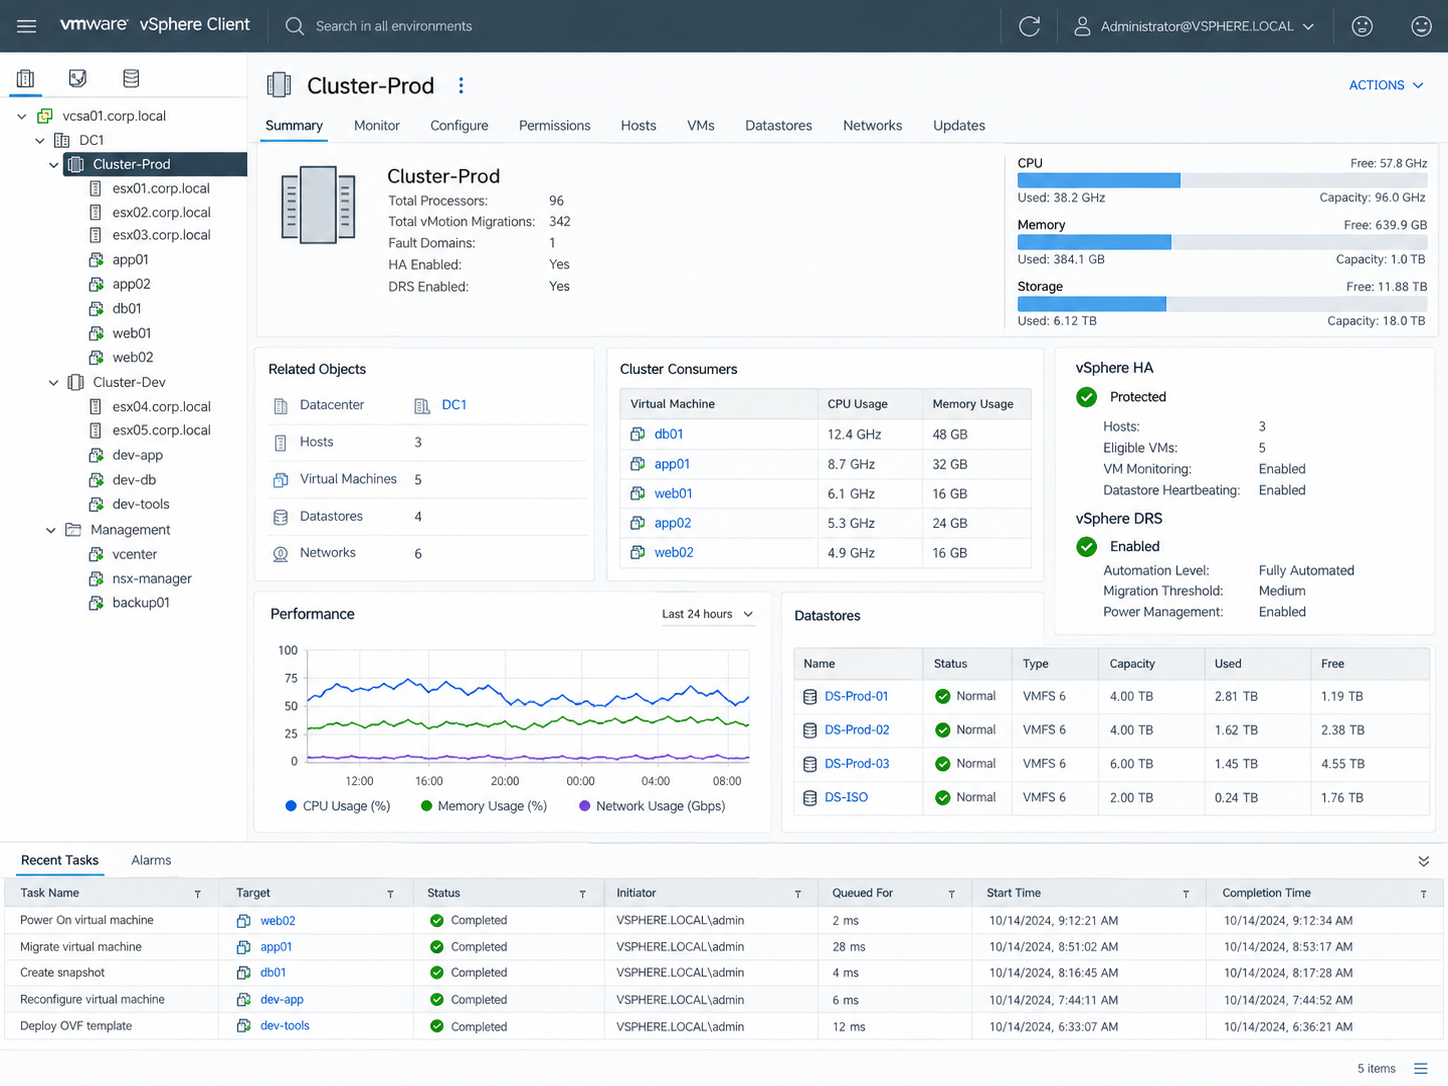Click the refresh icon in header
The width and height of the screenshot is (1448, 1086).
(1029, 26)
